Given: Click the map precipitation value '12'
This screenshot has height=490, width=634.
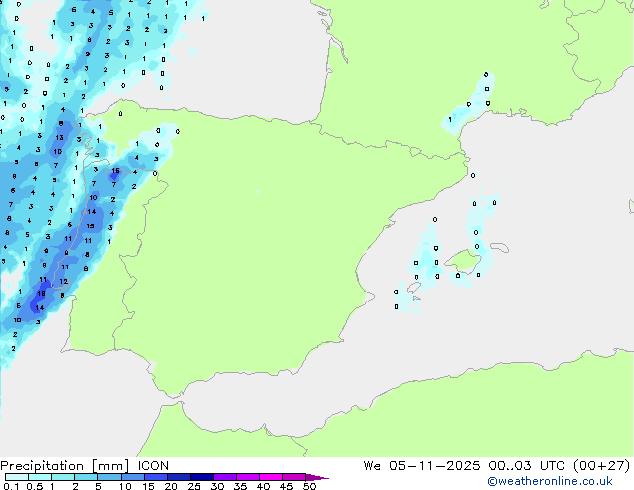Looking at the screenshot, I should [x=63, y=281].
